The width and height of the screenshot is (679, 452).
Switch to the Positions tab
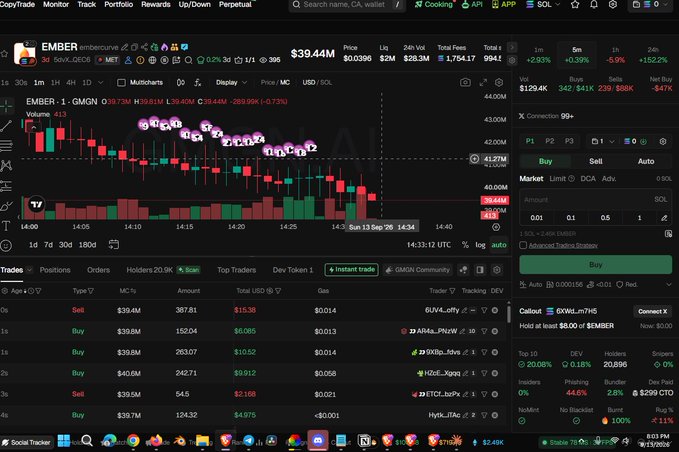(x=55, y=270)
